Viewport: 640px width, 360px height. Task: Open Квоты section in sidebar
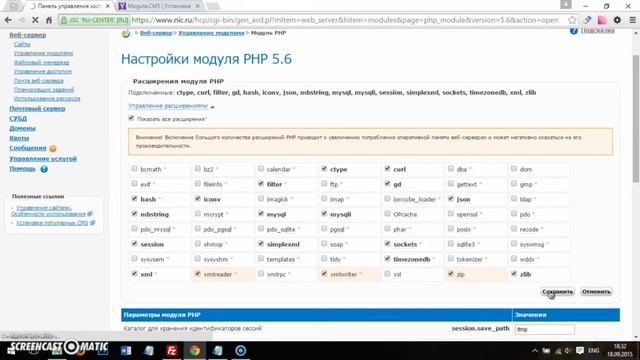[19, 138]
